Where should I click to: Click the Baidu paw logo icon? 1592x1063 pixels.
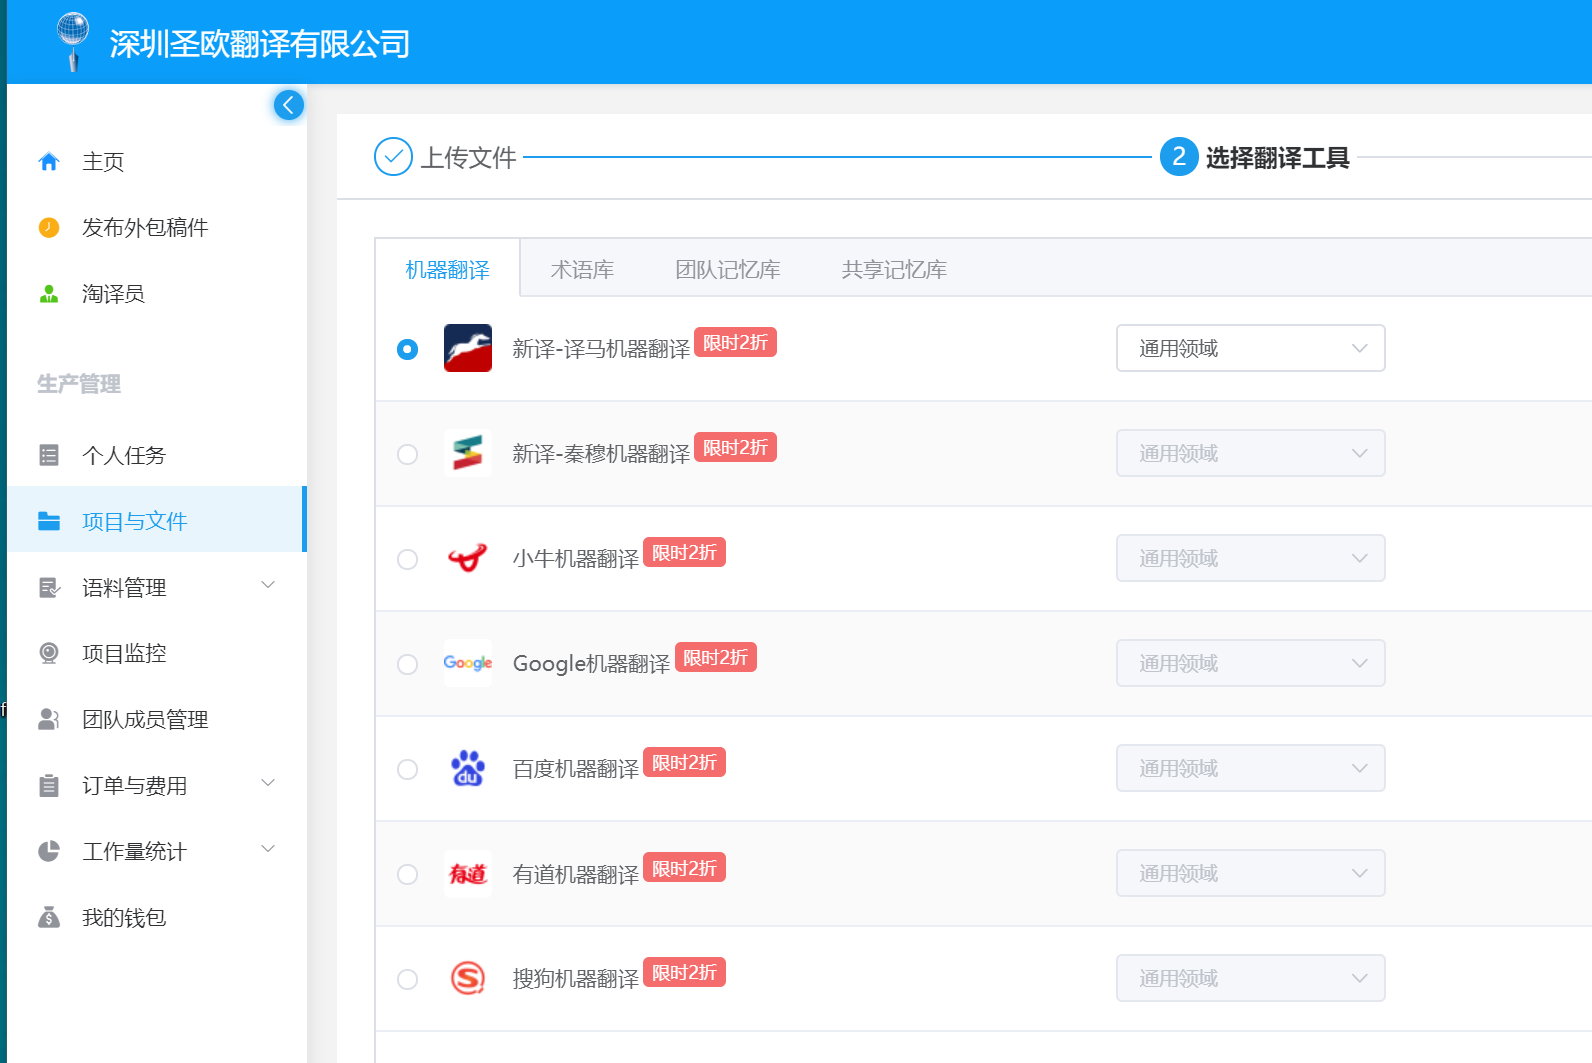(467, 768)
